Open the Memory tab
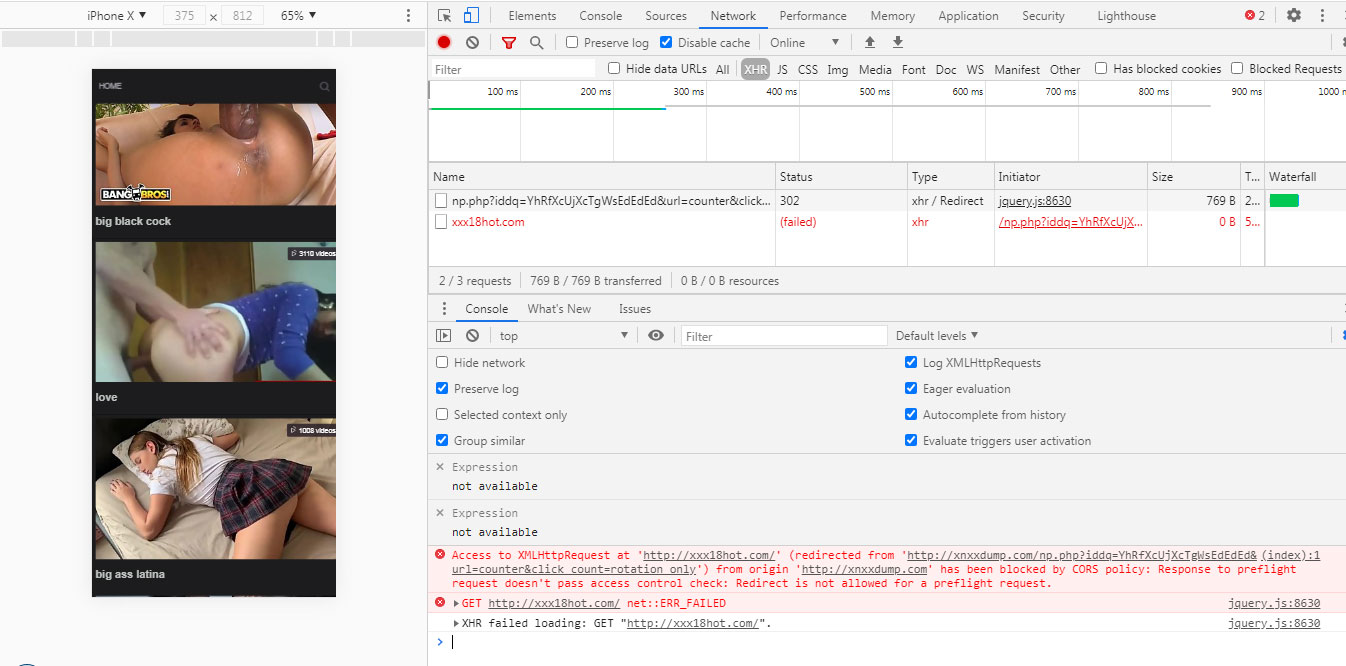The image size is (1346, 666). [x=893, y=15]
